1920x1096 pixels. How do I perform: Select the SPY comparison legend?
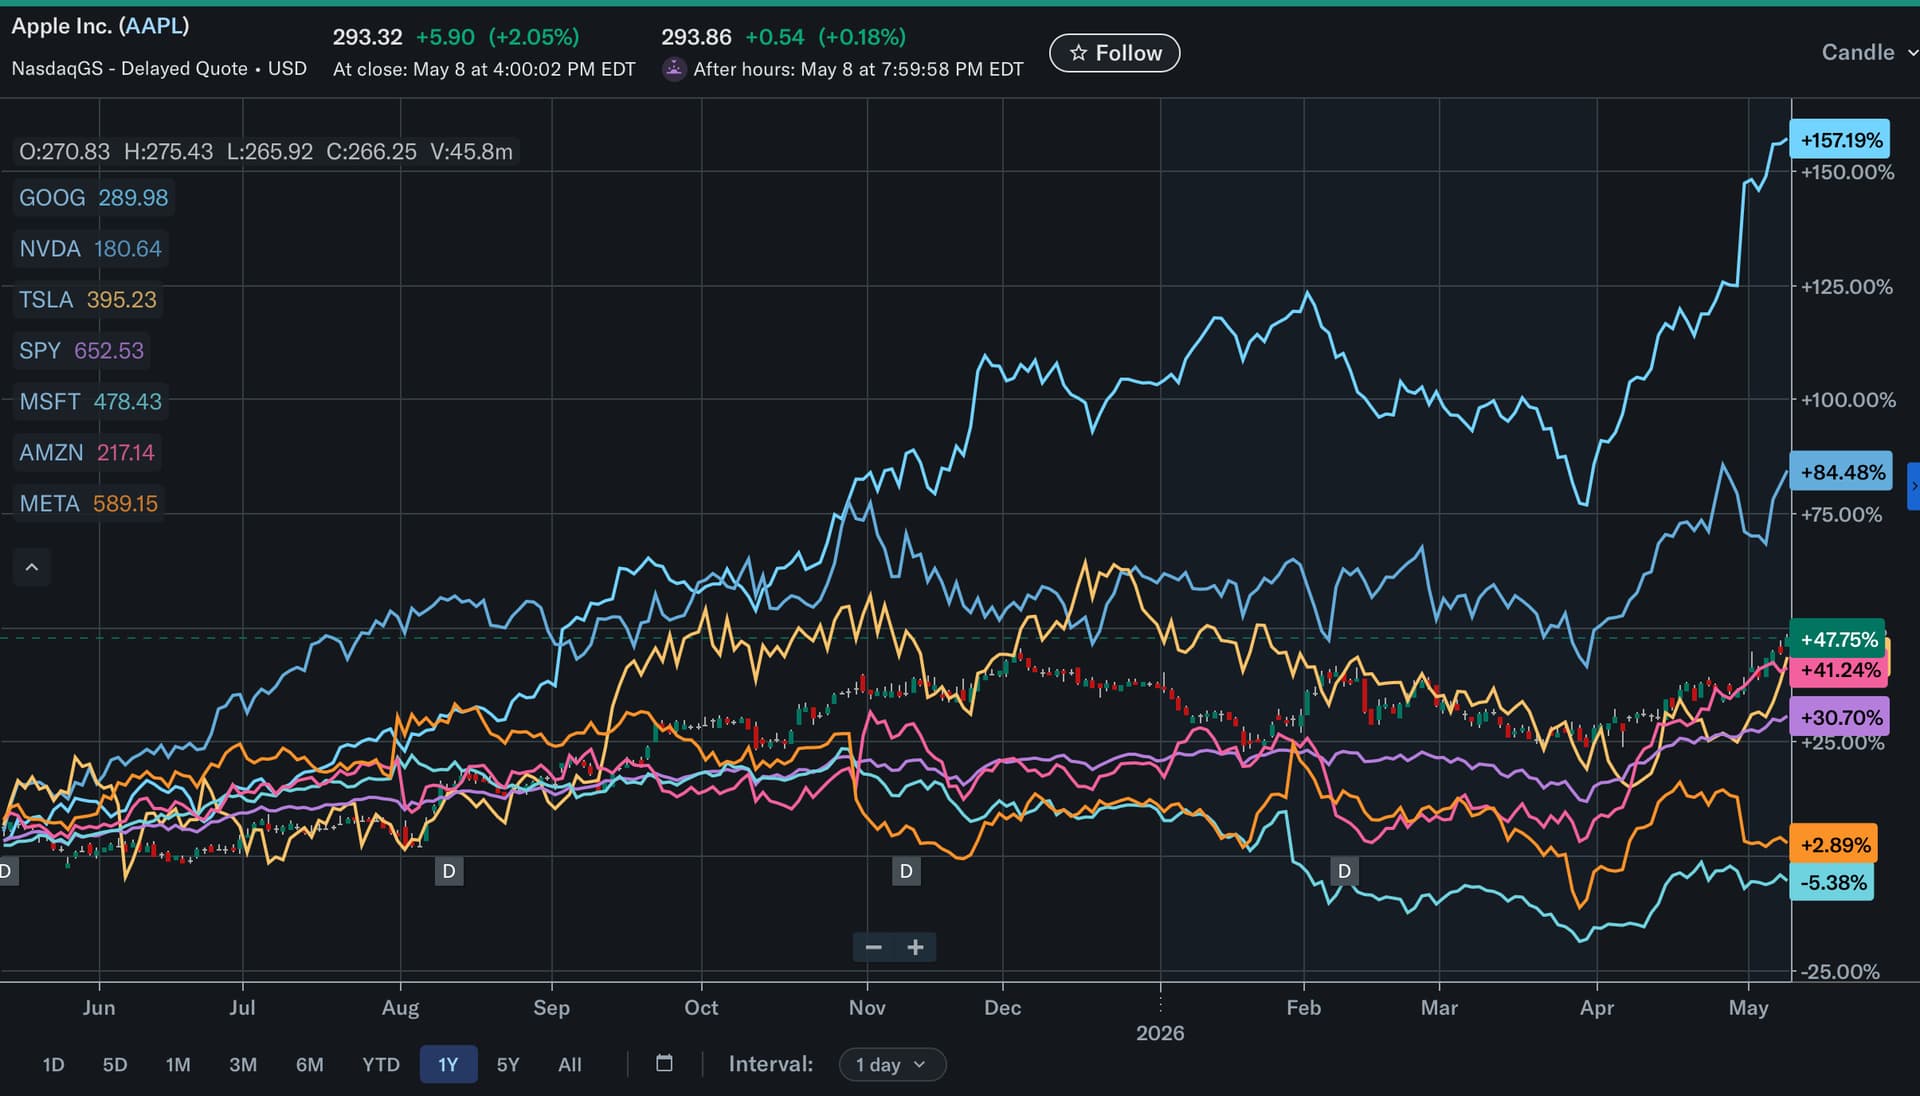point(81,351)
